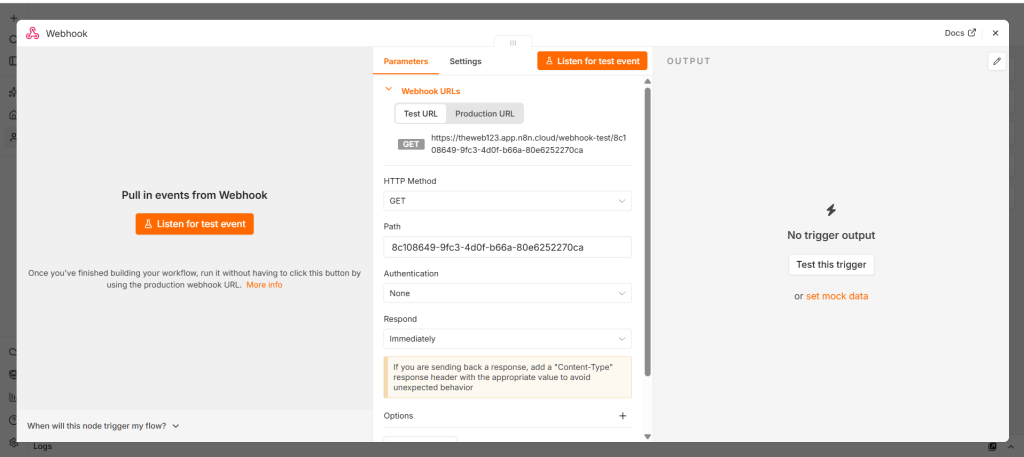Screen dimensions: 1024x457
Task: Click the GET method badge
Action: [x=411, y=144]
